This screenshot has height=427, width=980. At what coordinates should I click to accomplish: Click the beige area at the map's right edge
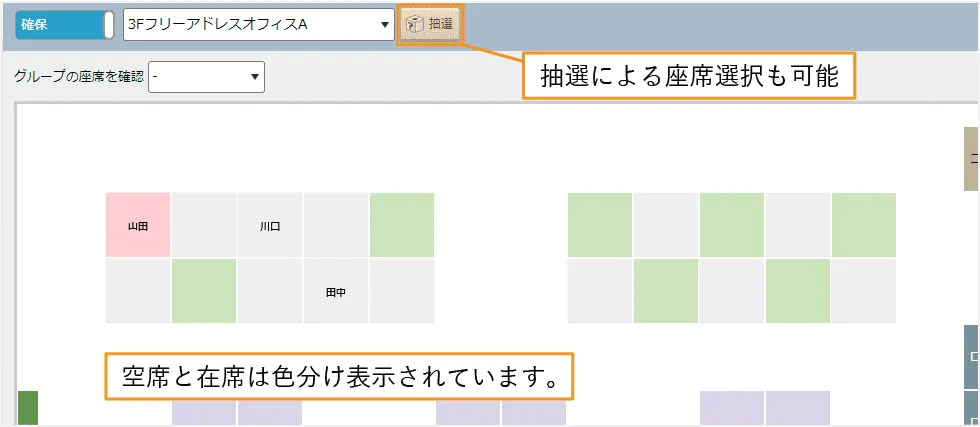pyautogui.click(x=971, y=159)
